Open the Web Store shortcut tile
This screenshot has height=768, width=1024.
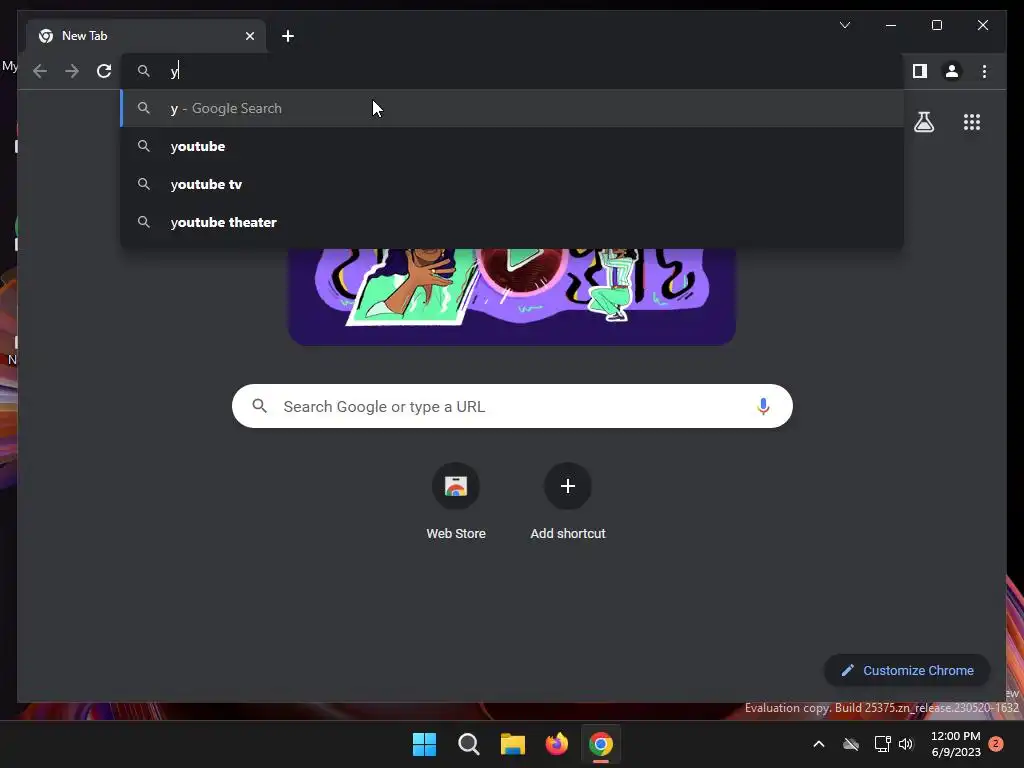point(456,486)
